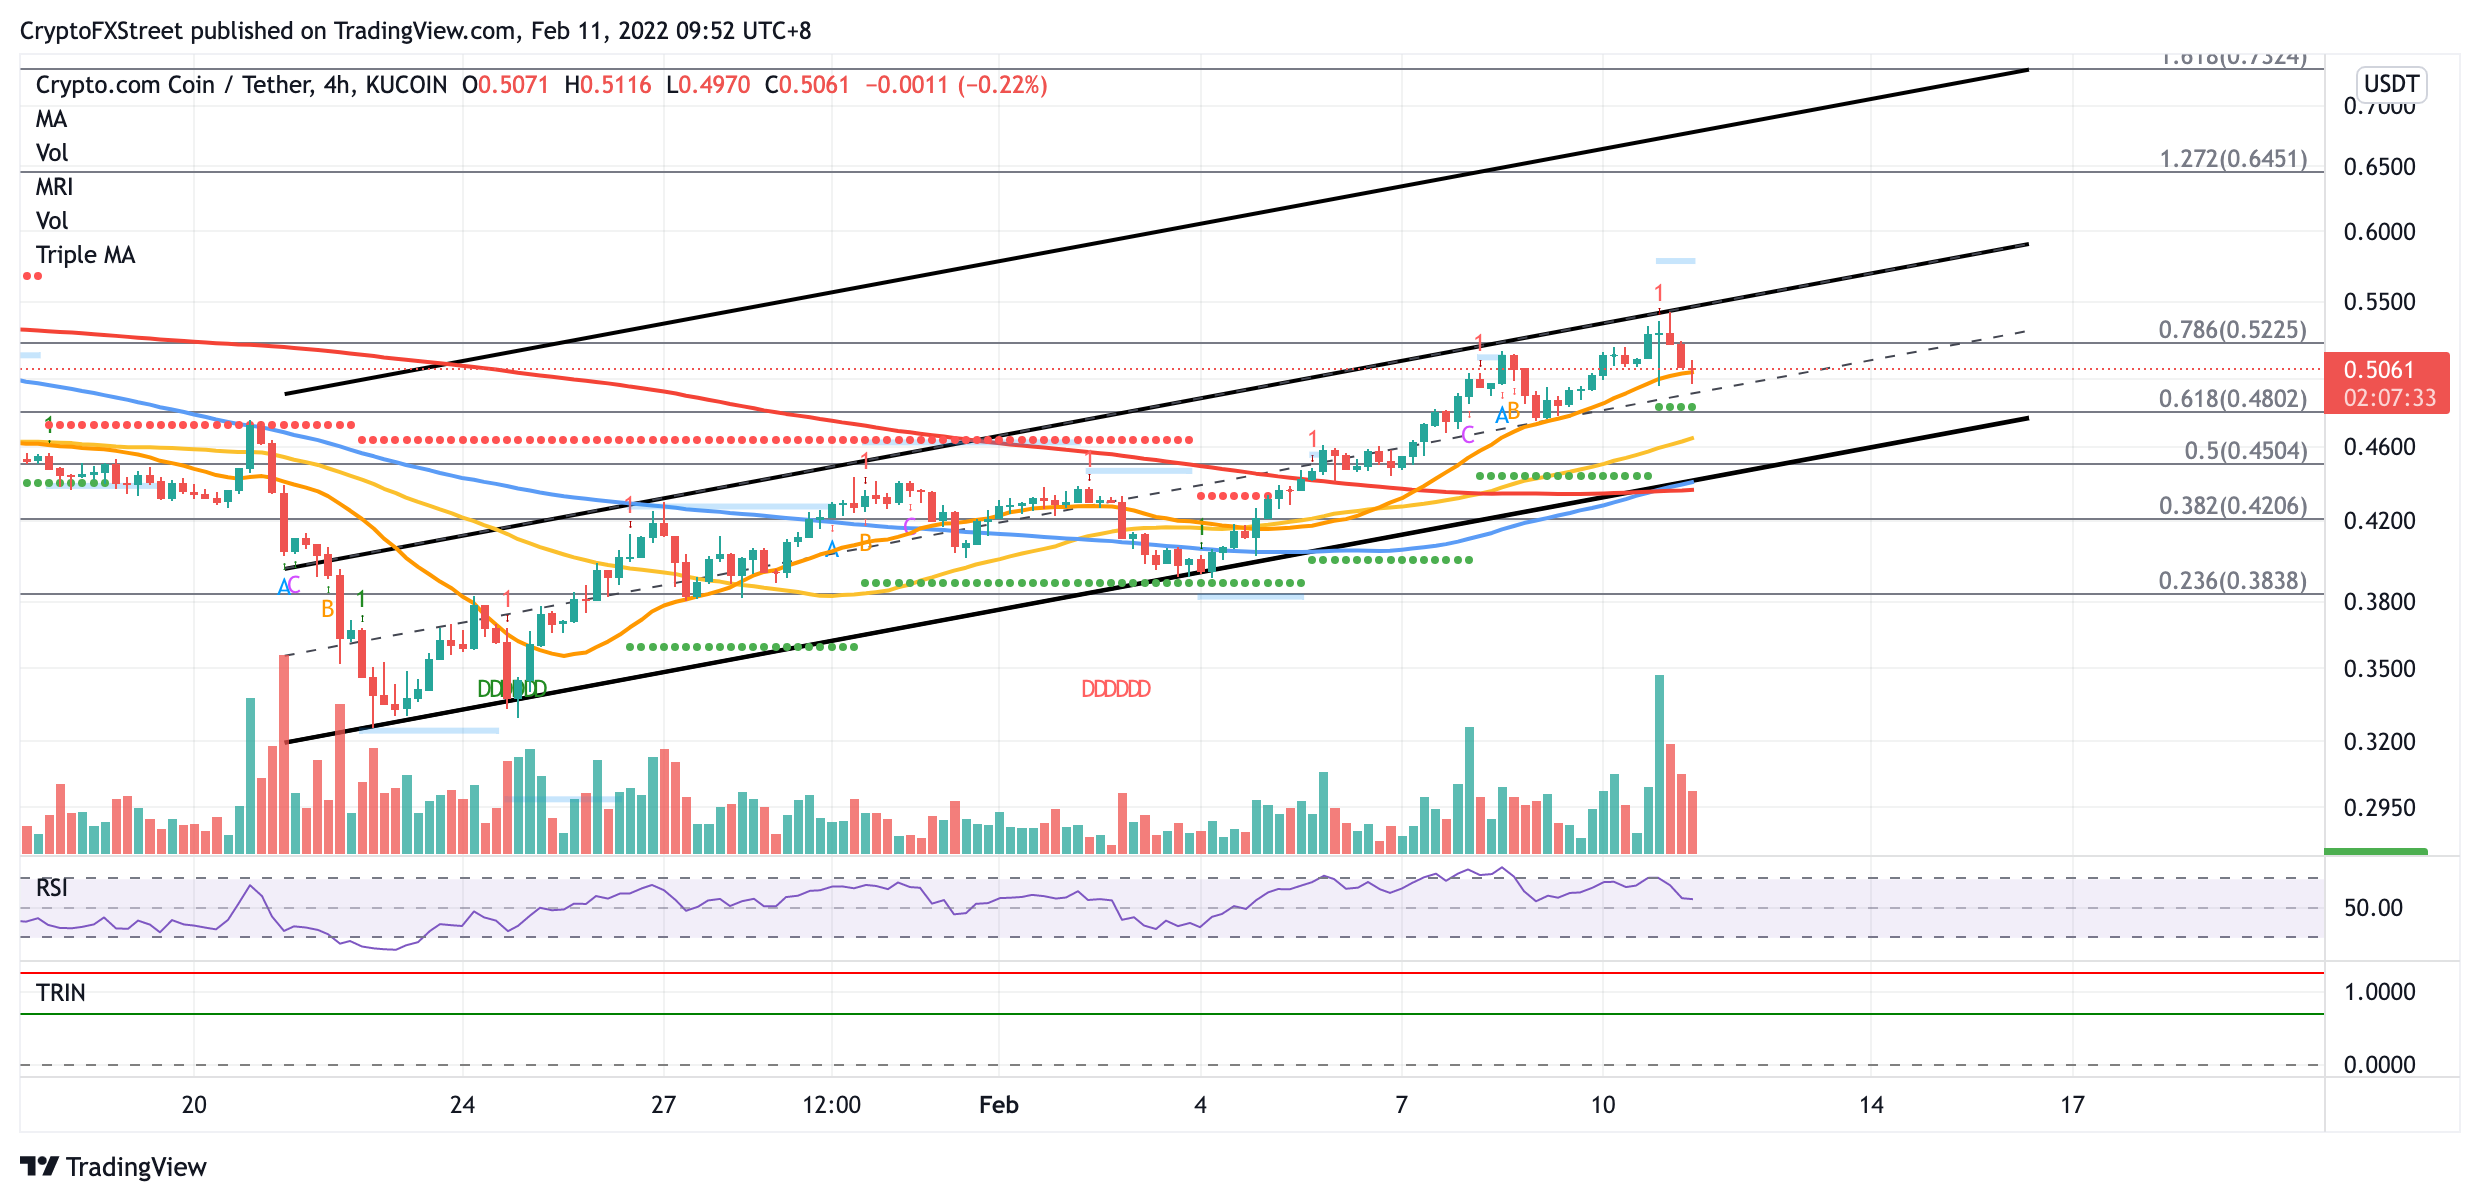This screenshot has height=1202, width=2480.
Task: Click the TradingView logo at bottom left
Action: (113, 1167)
